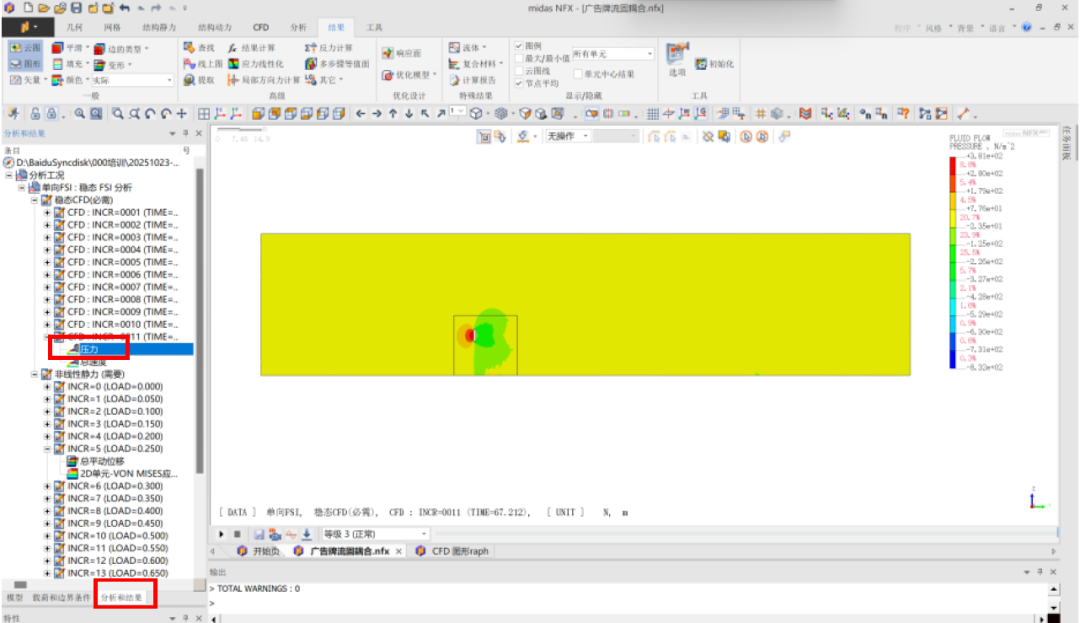Enable the 最大/最小值 checkbox
This screenshot has height=623, width=1080.
pos(518,59)
